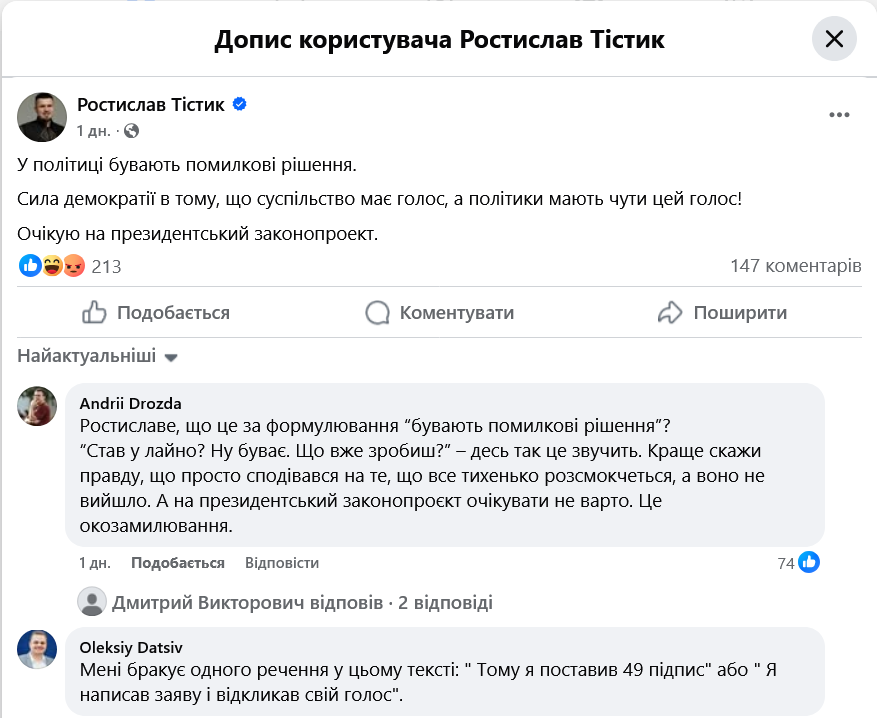The height and width of the screenshot is (718, 877).
Task: Close the post dialog with the X
Action: [x=836, y=38]
